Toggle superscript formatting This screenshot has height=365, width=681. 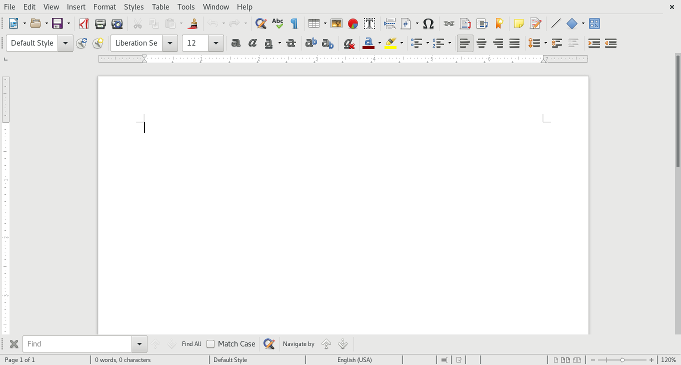(311, 43)
